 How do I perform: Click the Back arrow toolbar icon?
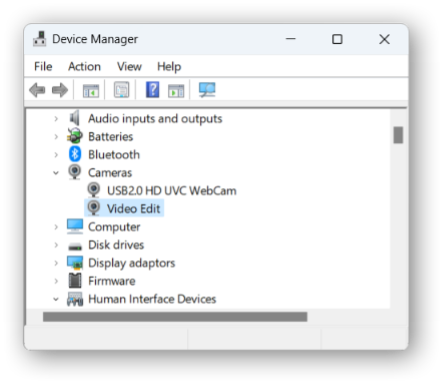(x=37, y=90)
